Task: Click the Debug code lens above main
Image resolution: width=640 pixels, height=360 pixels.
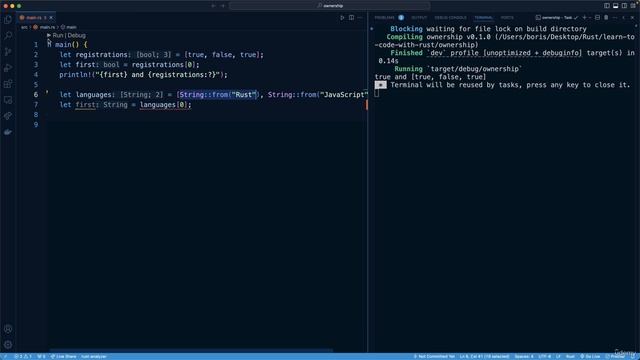Action: pyautogui.click(x=77, y=36)
